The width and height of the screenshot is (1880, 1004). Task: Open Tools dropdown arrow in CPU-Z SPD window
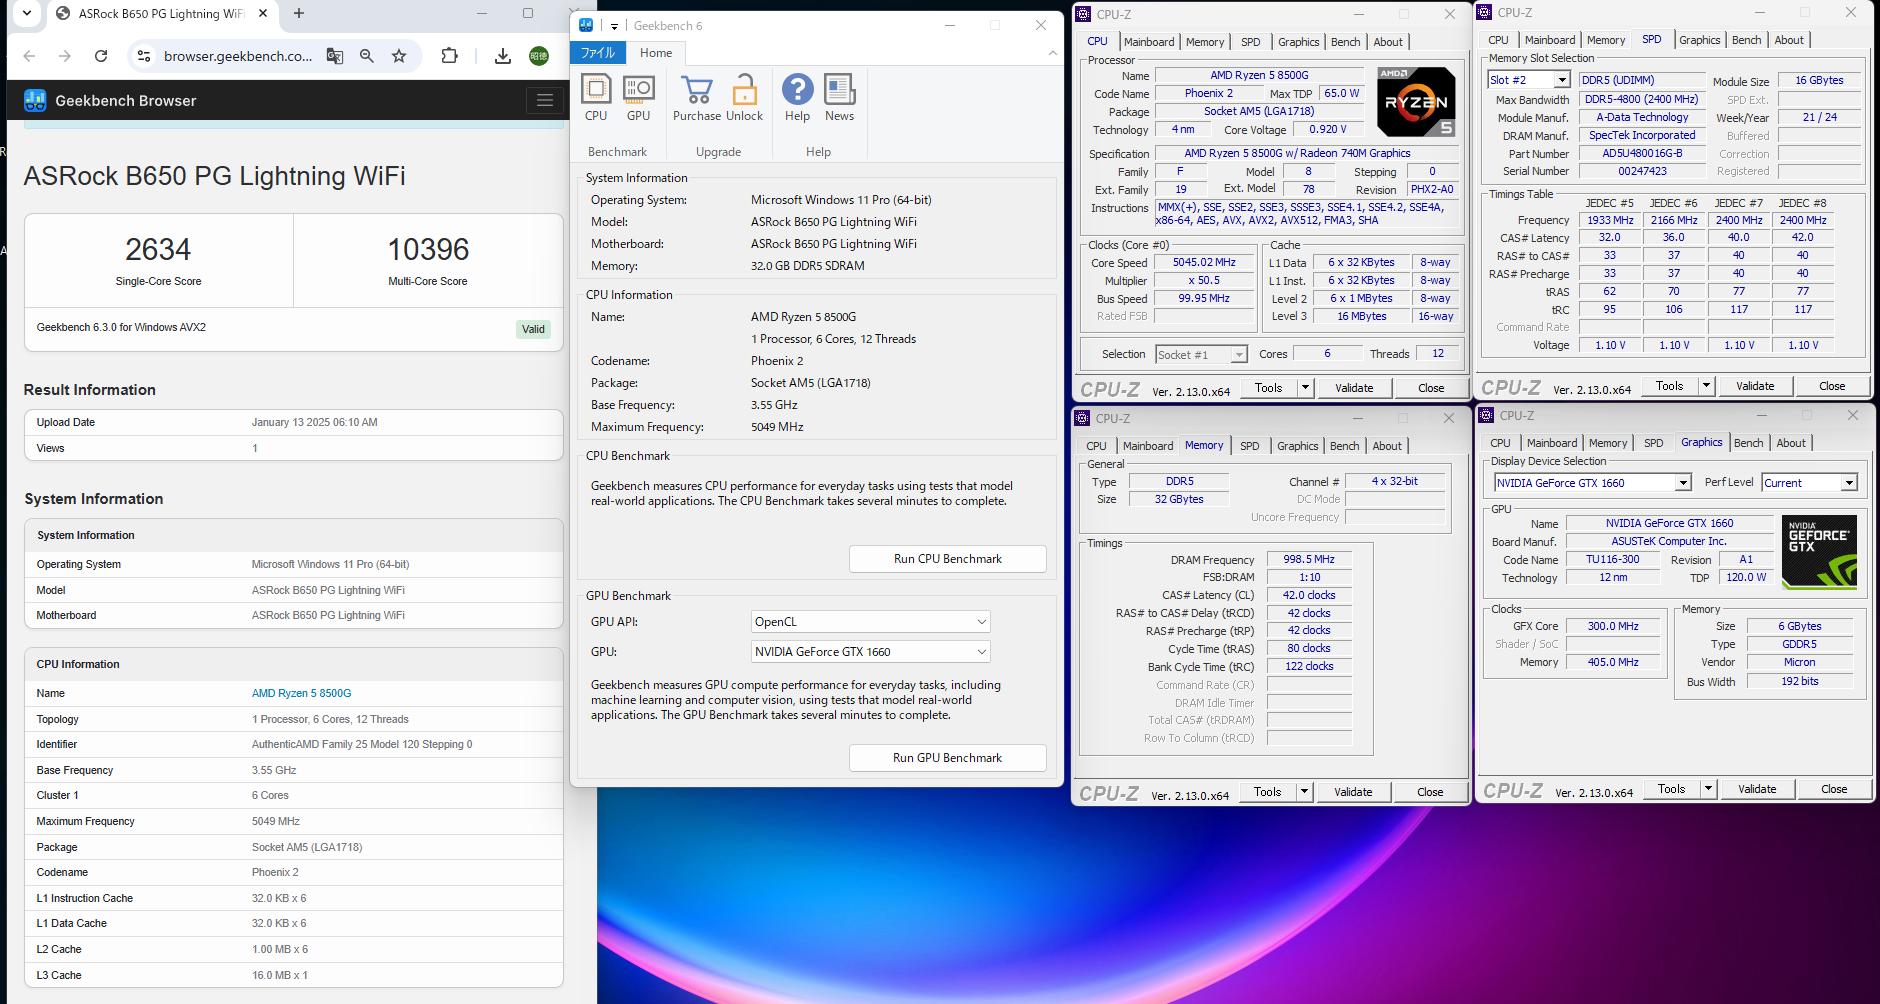tap(1707, 386)
